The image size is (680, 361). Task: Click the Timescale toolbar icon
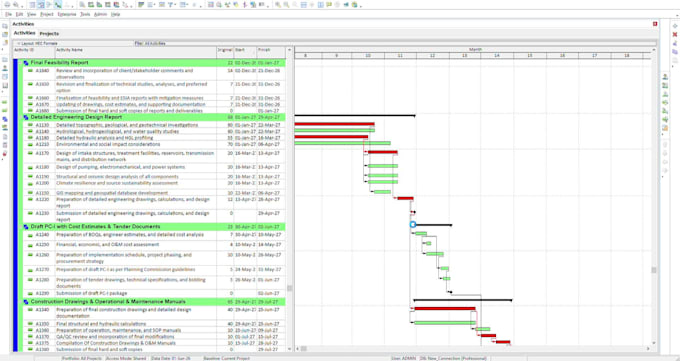point(161,5)
